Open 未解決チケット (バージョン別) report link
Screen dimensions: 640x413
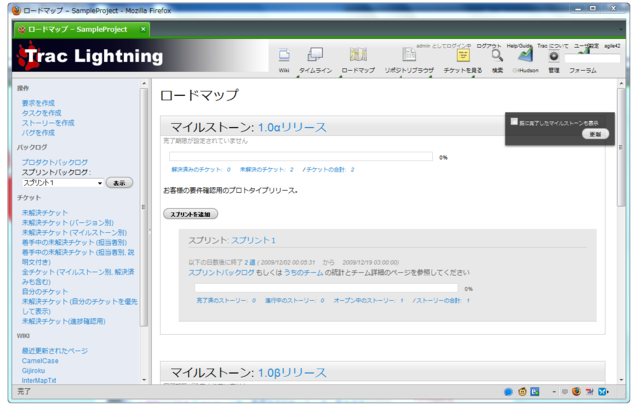68,222
